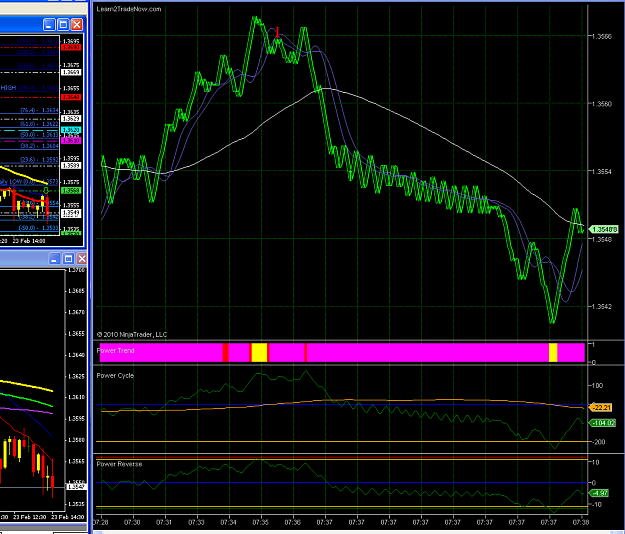Click the green down arrow in Fibonacci chart
Image resolution: width=625 pixels, height=534 pixels.
coord(46,191)
